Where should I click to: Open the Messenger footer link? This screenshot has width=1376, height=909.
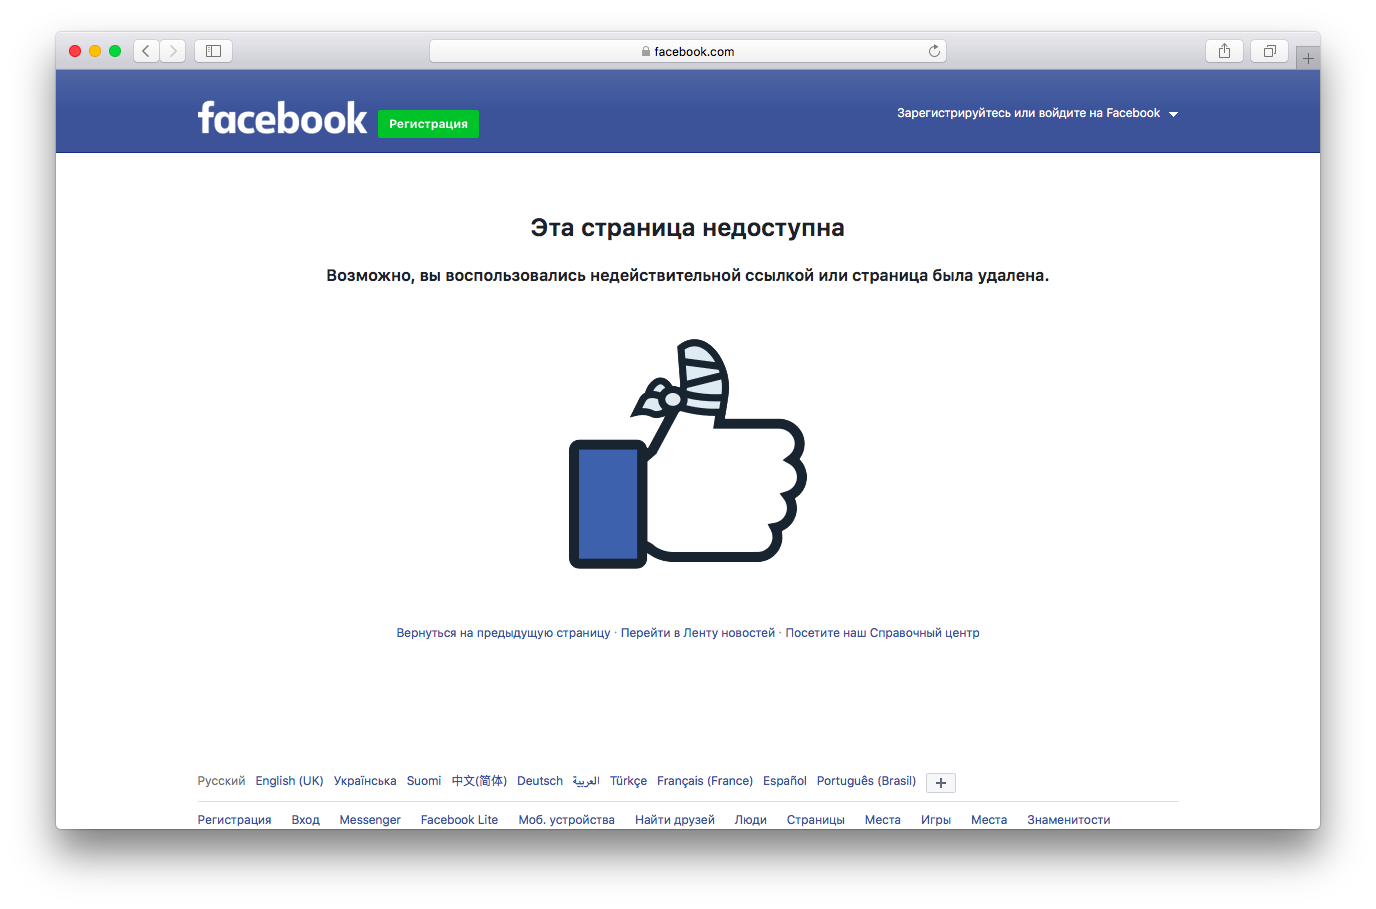pyautogui.click(x=370, y=820)
